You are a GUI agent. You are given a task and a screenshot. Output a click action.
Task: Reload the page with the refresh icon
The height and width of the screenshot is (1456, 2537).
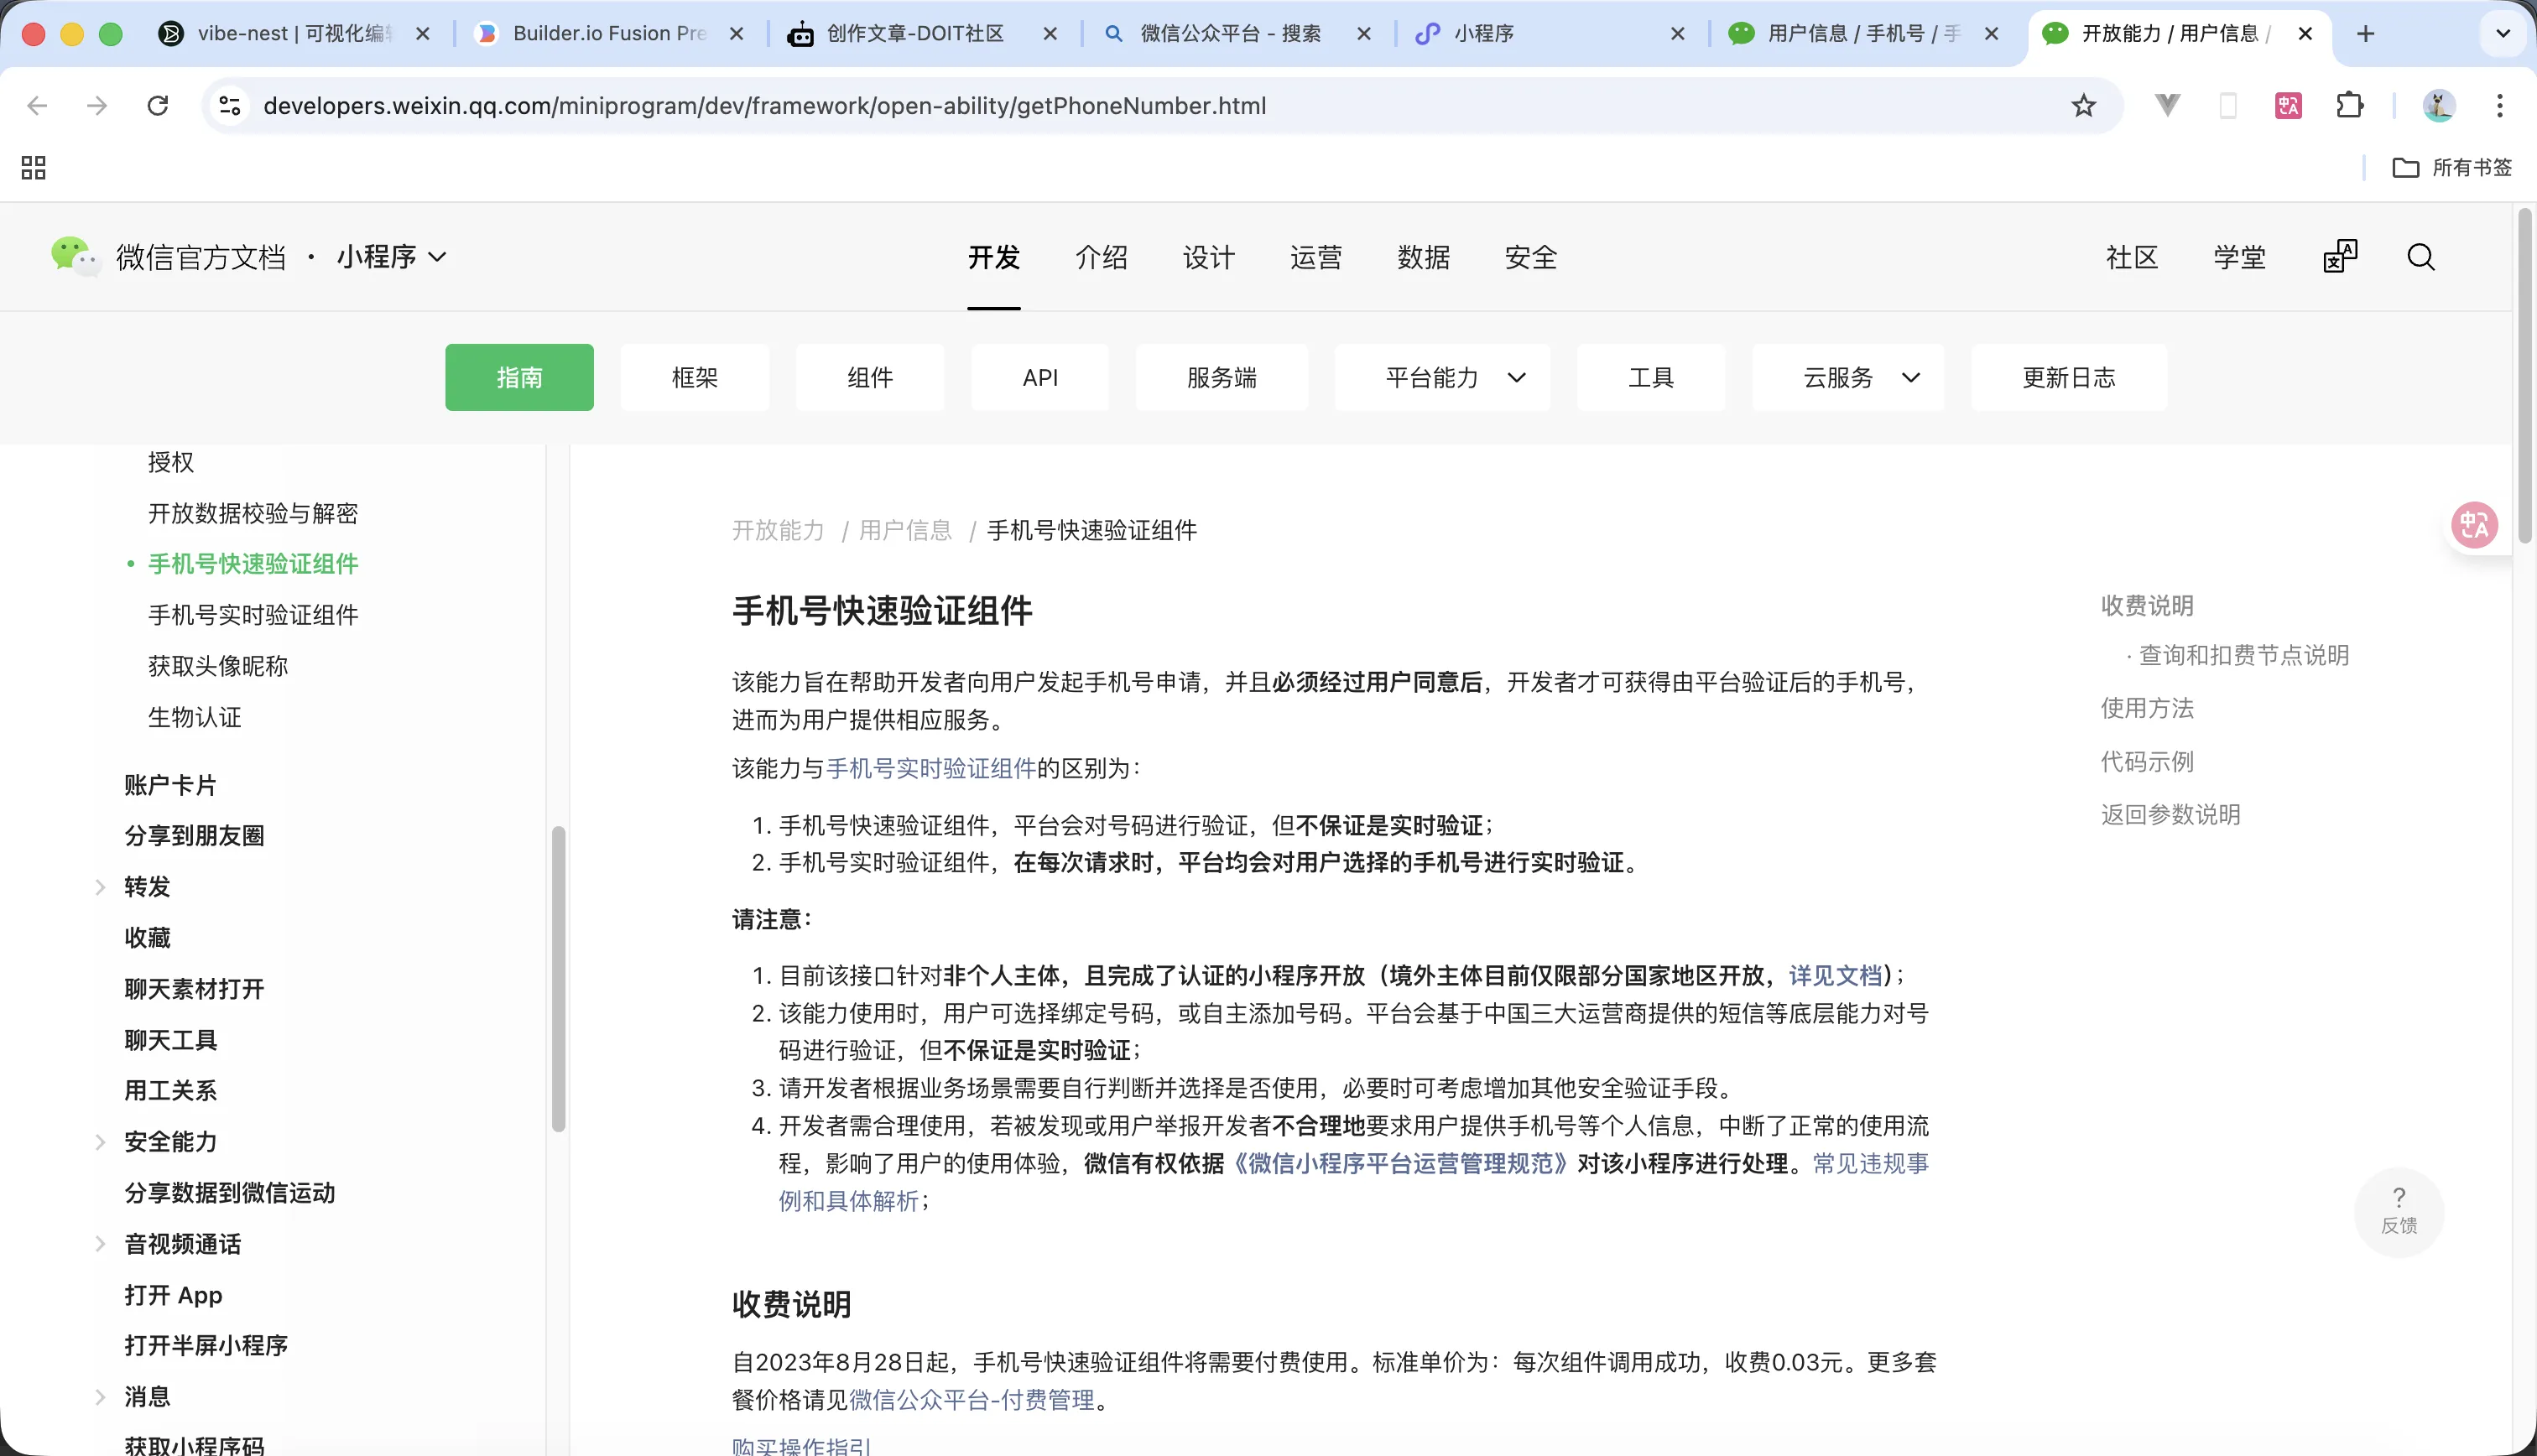click(x=157, y=105)
